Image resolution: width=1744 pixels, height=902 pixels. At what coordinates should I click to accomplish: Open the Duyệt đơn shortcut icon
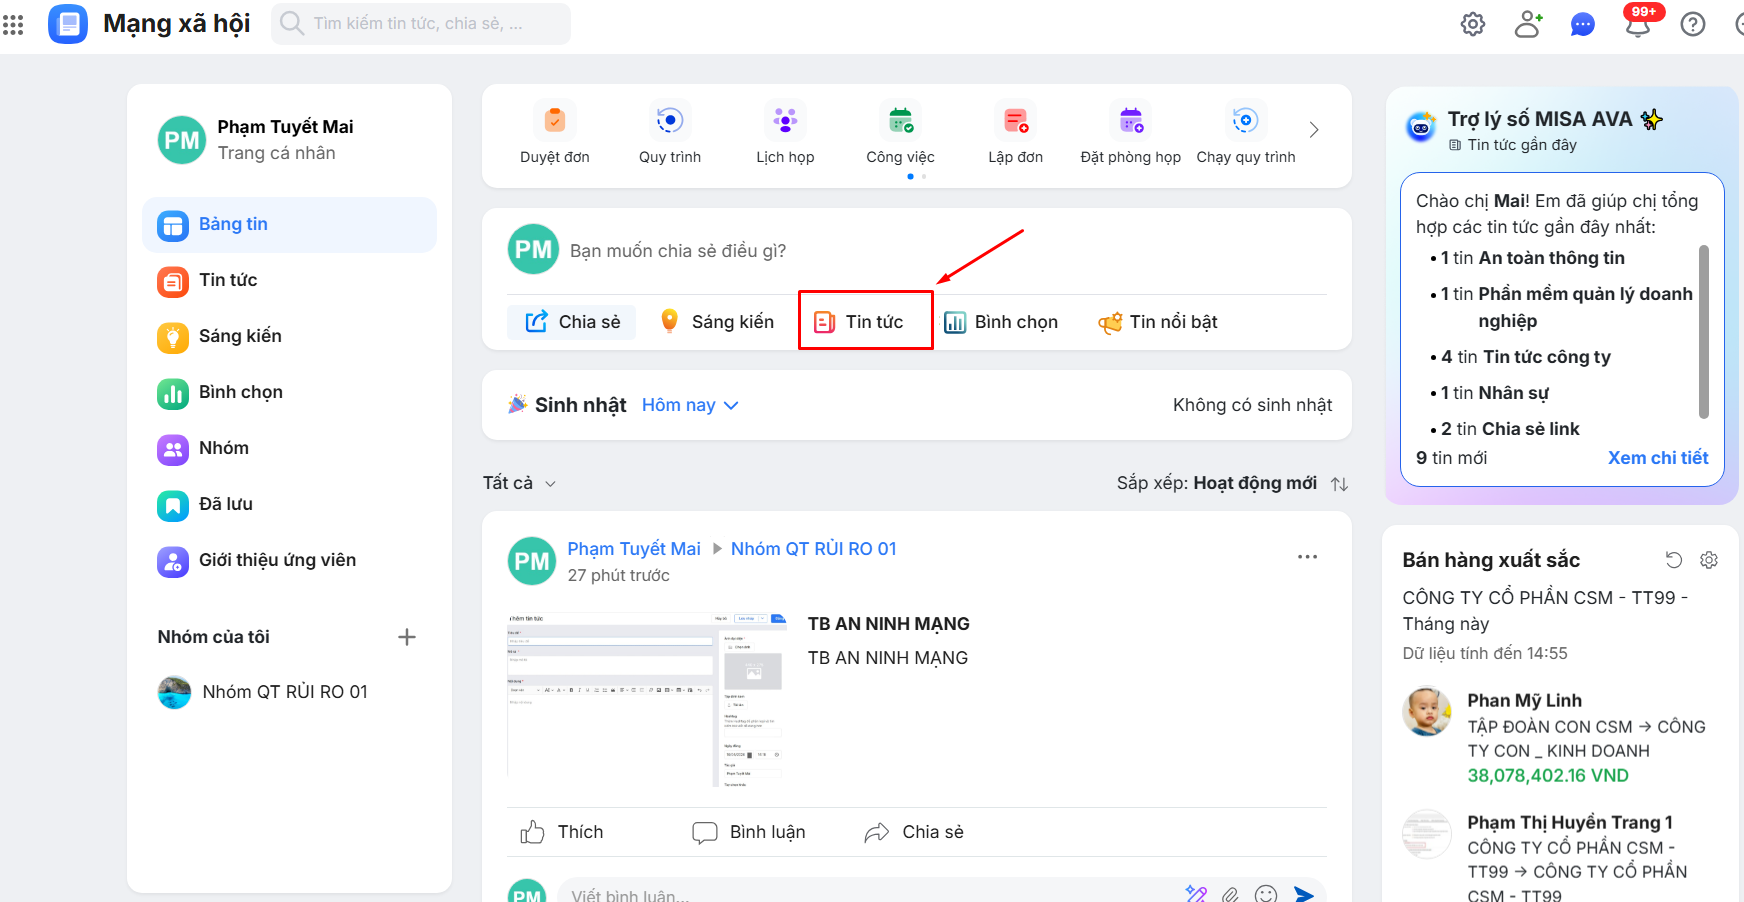pos(555,121)
